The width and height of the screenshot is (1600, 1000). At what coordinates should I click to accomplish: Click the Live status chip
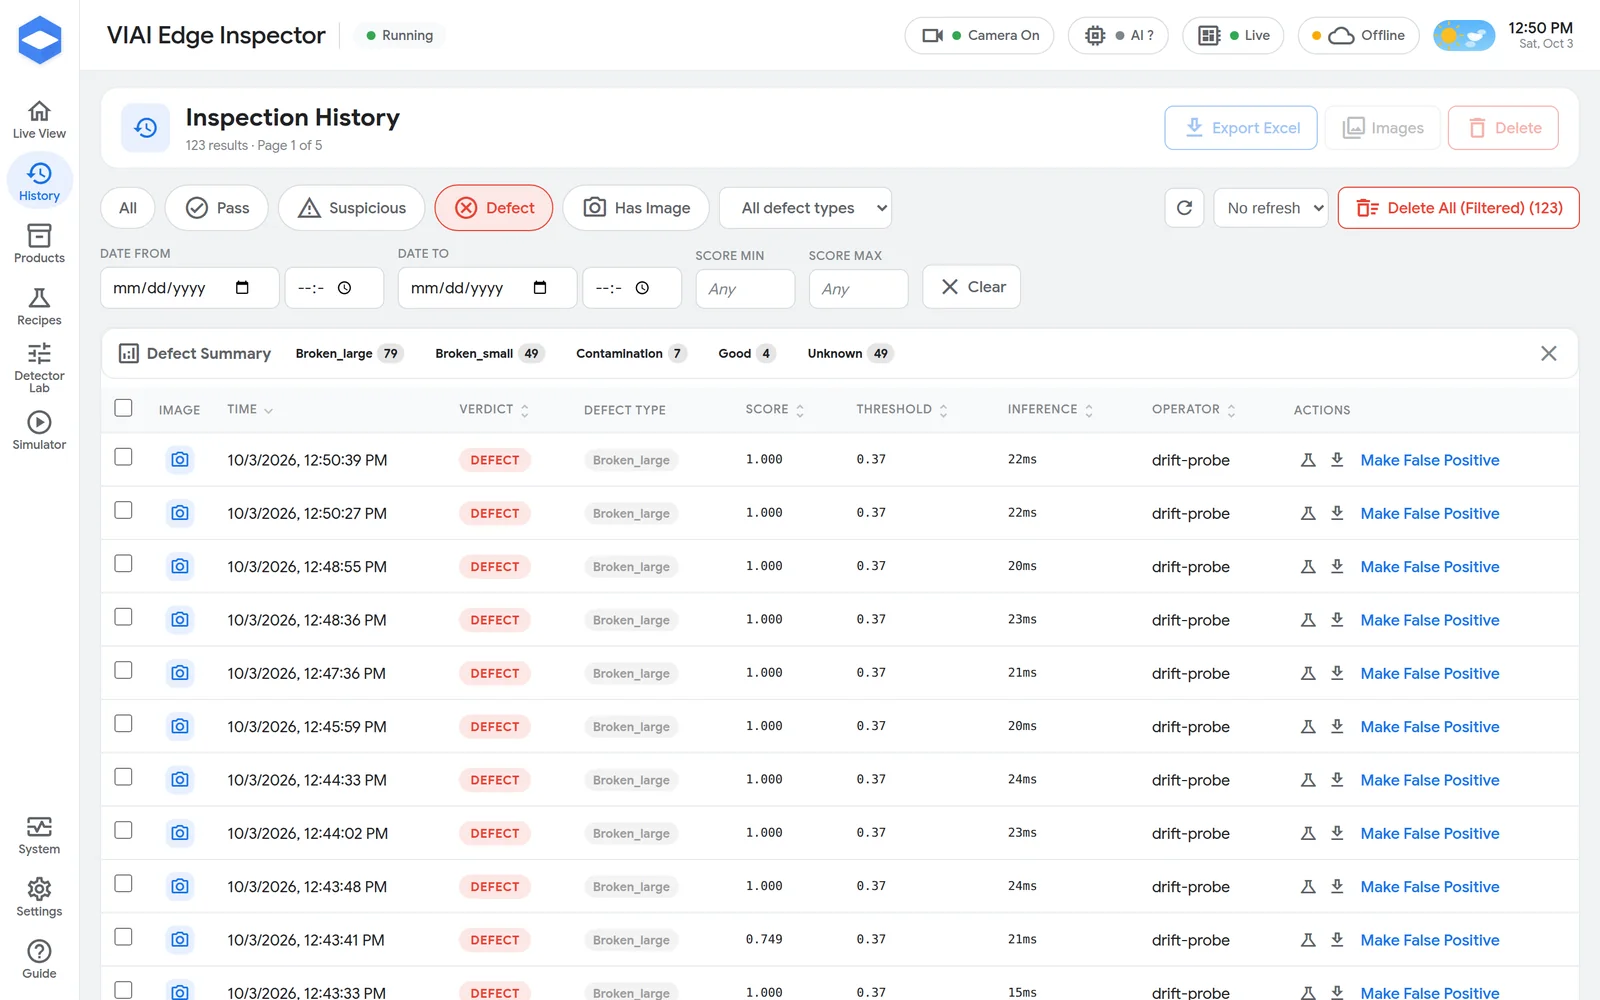(1233, 35)
